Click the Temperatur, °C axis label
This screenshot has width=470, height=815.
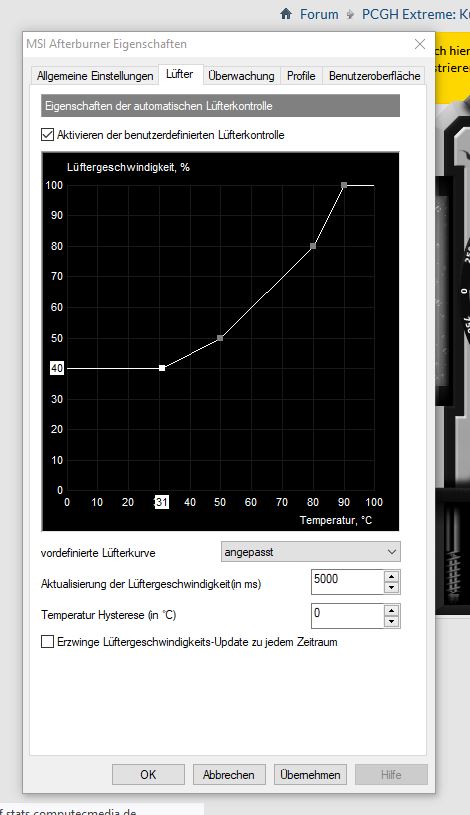pos(336,520)
